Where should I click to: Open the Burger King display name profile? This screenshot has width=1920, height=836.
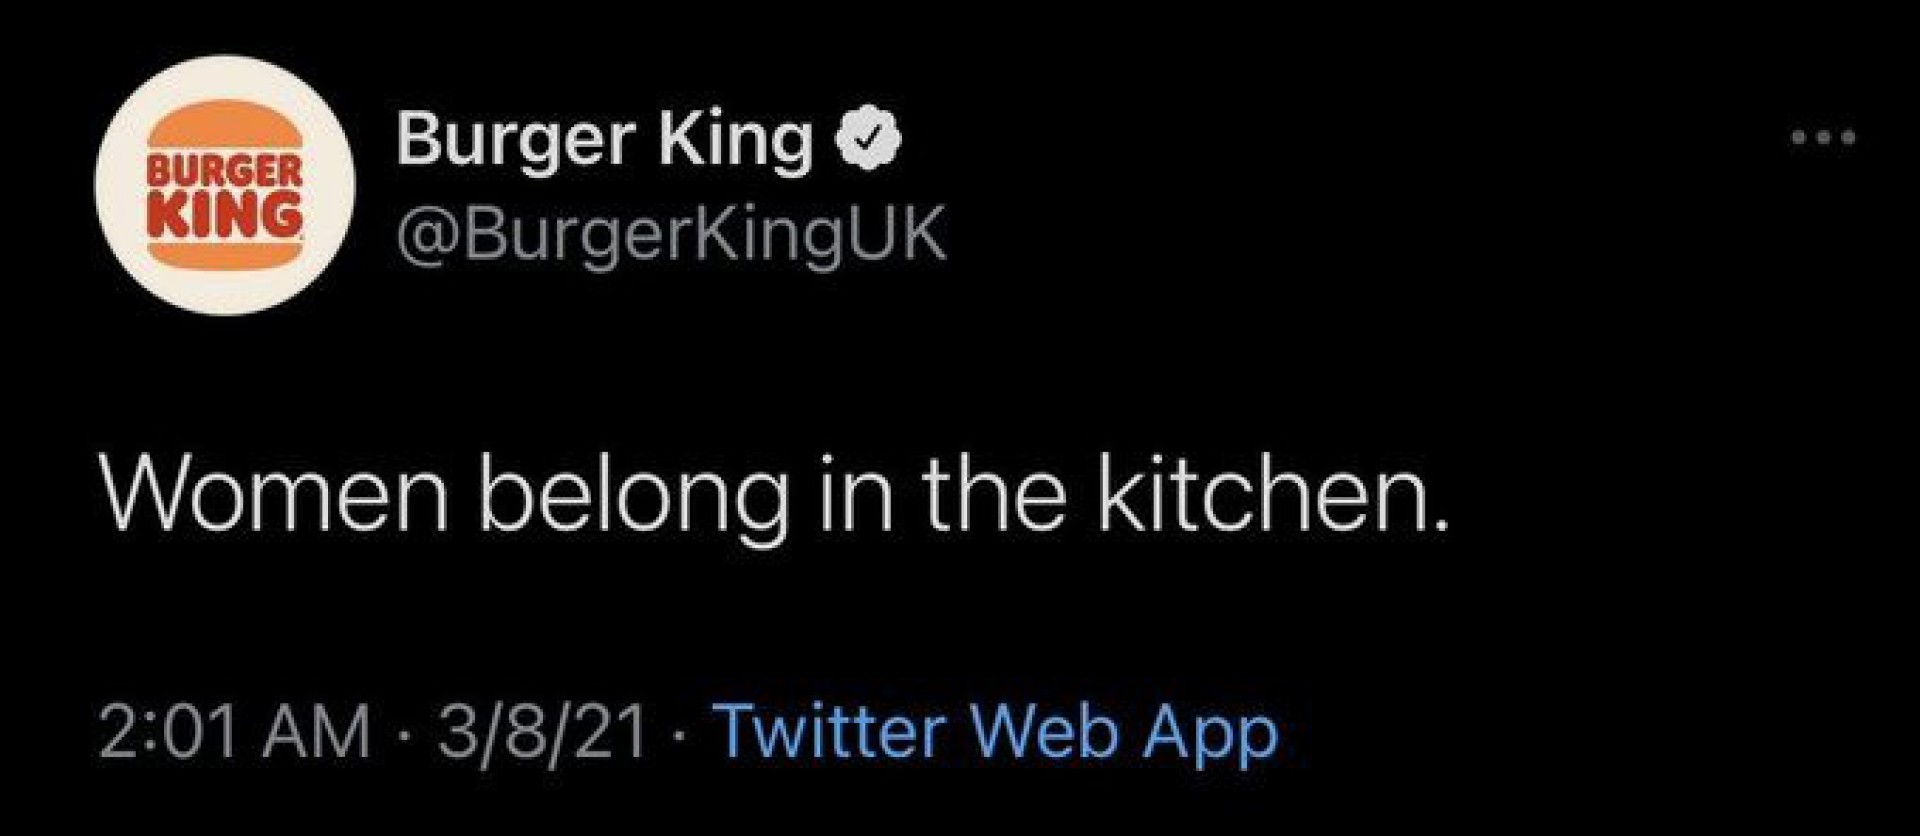(x=604, y=139)
